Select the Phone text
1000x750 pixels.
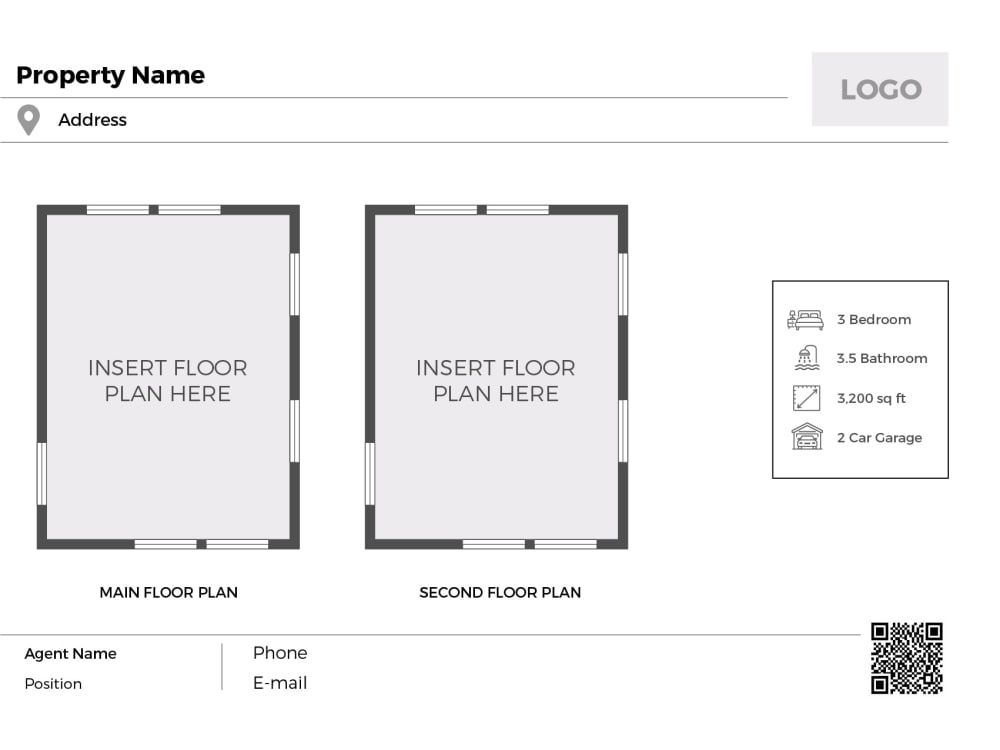[280, 653]
